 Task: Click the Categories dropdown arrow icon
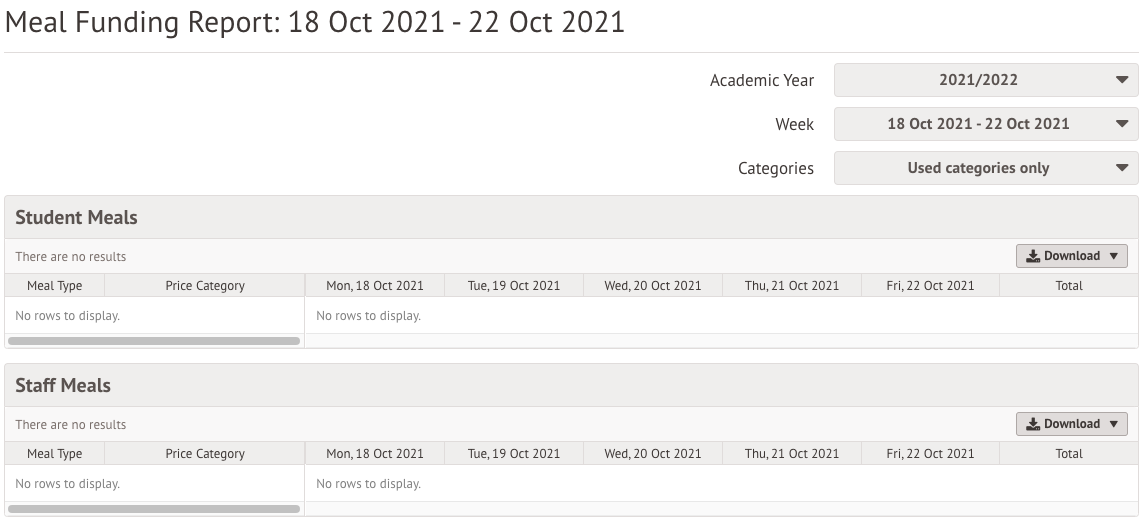point(1122,168)
